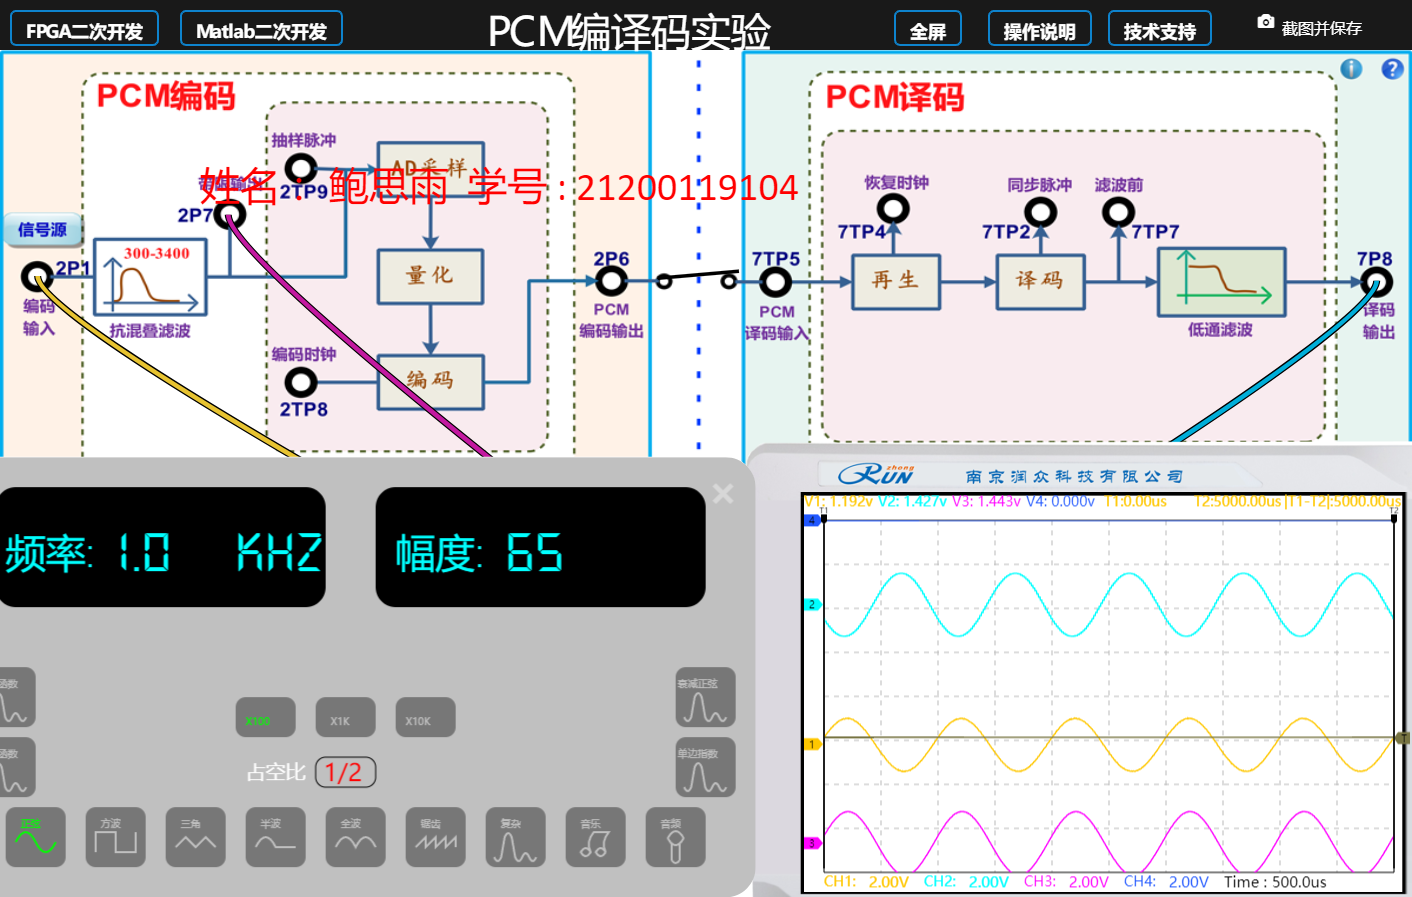Screen dimensions: 1412x897
Task: Switch frequency range to X1K
Action: pyautogui.click(x=345, y=718)
